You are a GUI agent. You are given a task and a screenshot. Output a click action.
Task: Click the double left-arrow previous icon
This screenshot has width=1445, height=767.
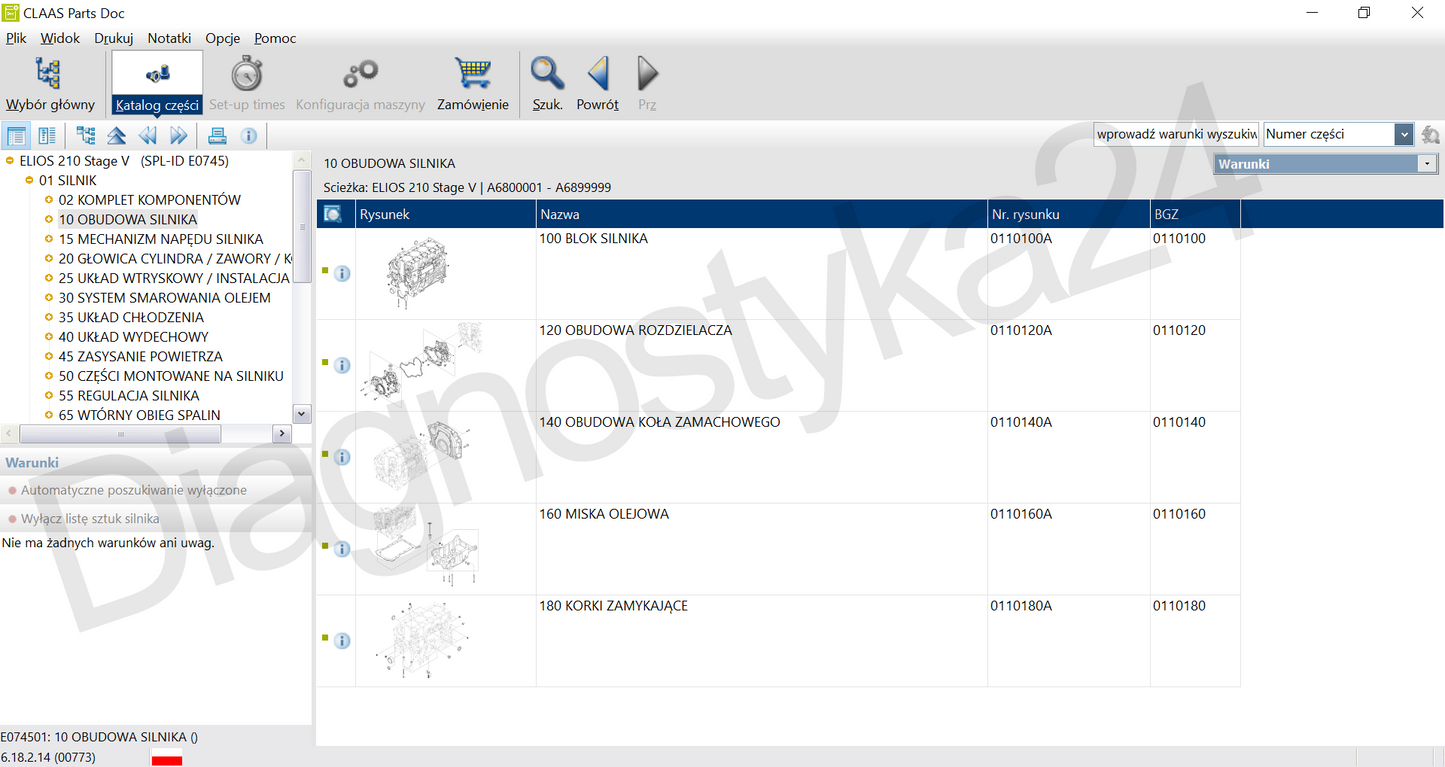[148, 136]
